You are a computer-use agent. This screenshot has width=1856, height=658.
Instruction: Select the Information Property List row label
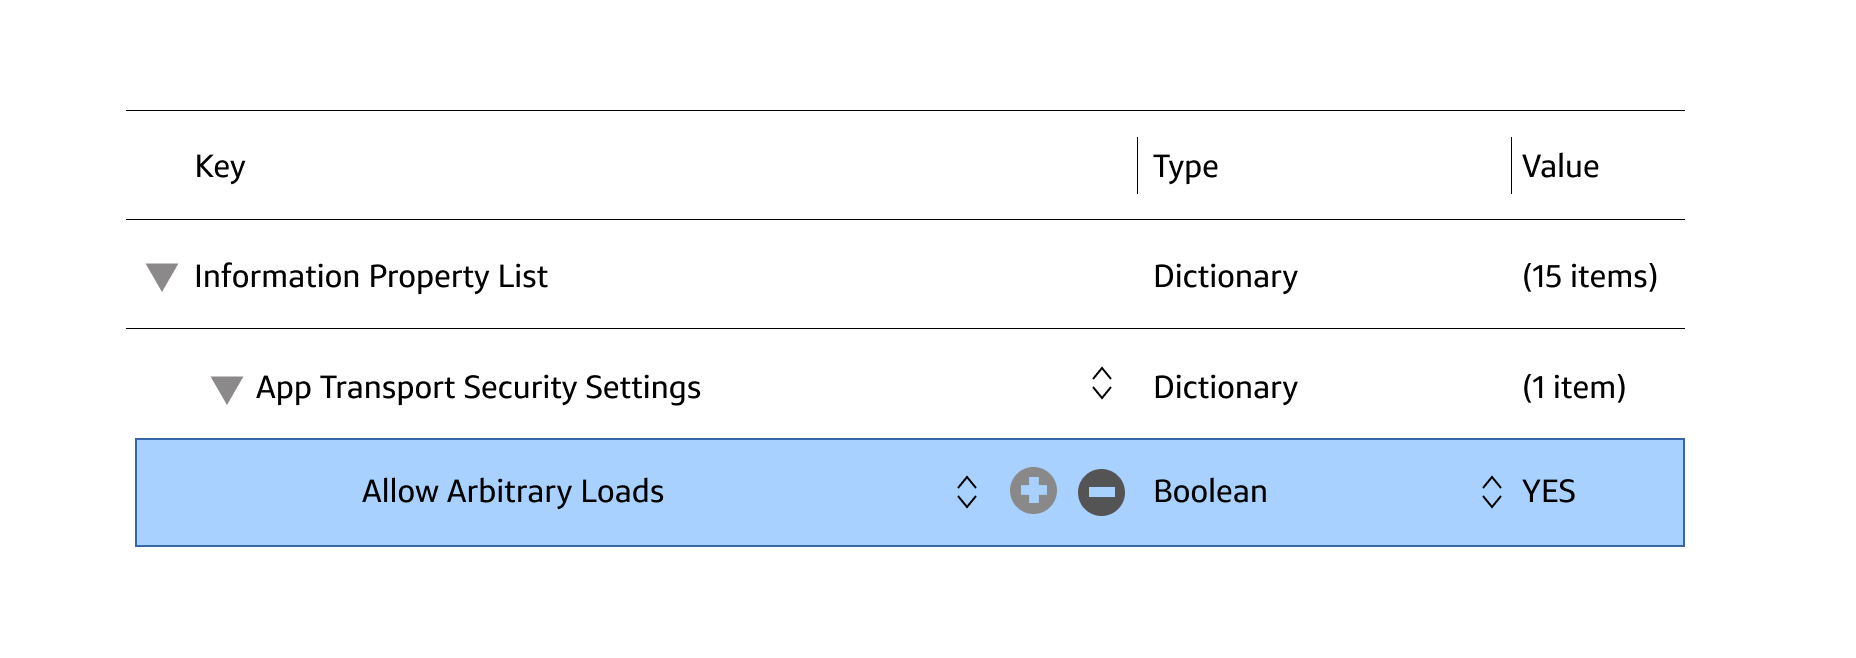point(371,276)
